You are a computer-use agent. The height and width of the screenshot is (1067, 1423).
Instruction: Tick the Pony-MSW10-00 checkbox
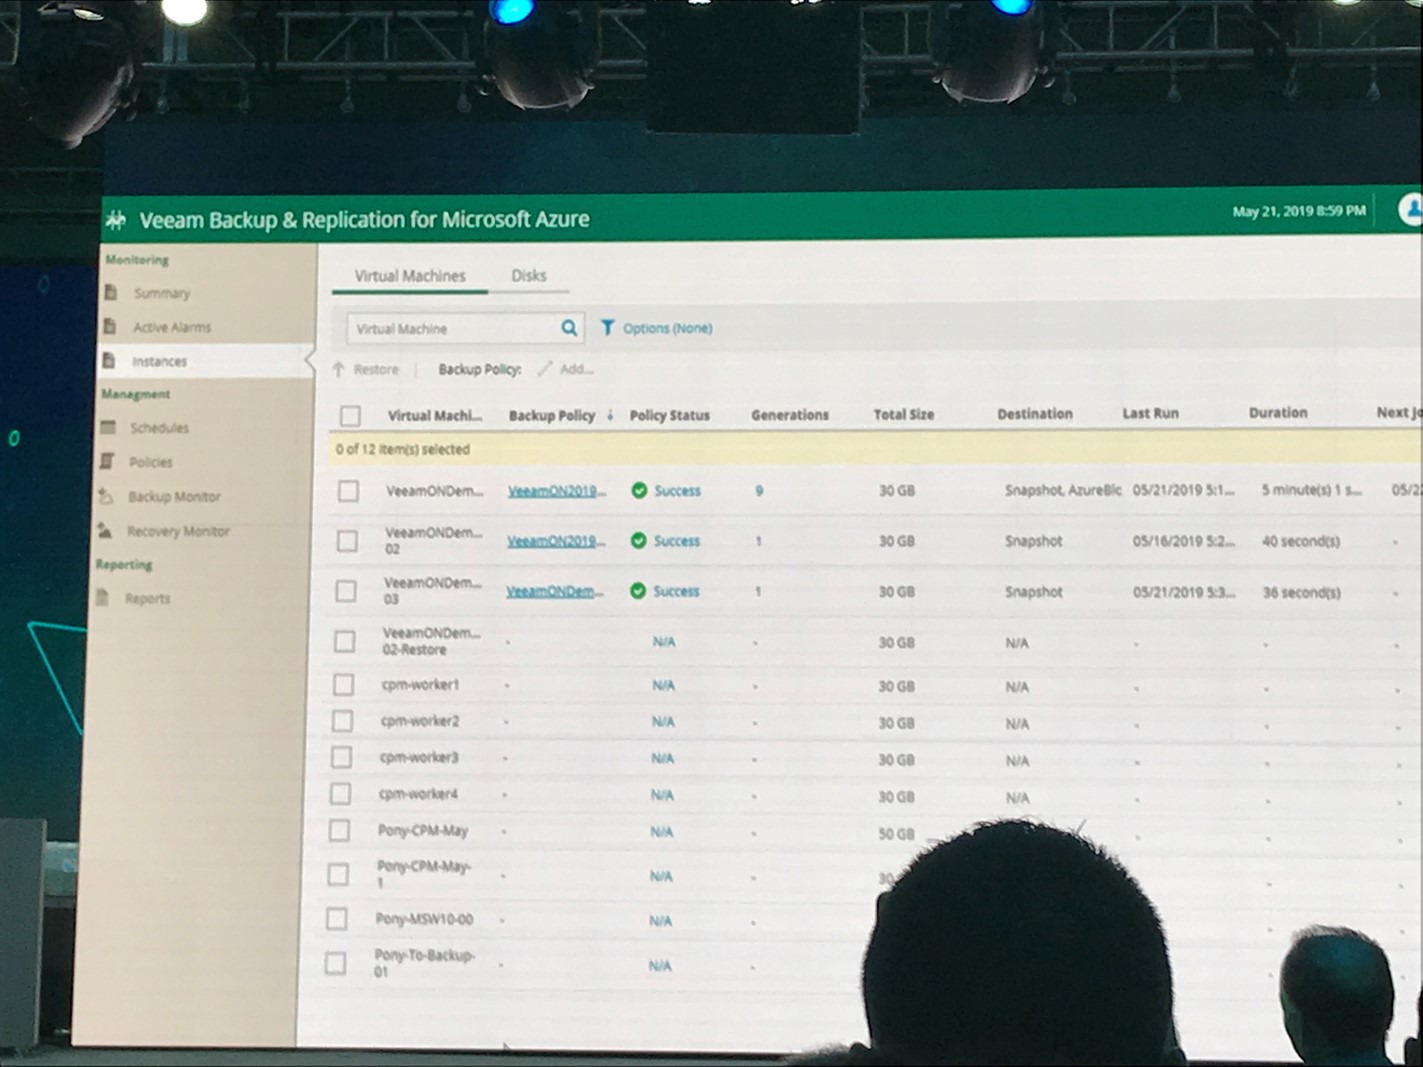337,919
